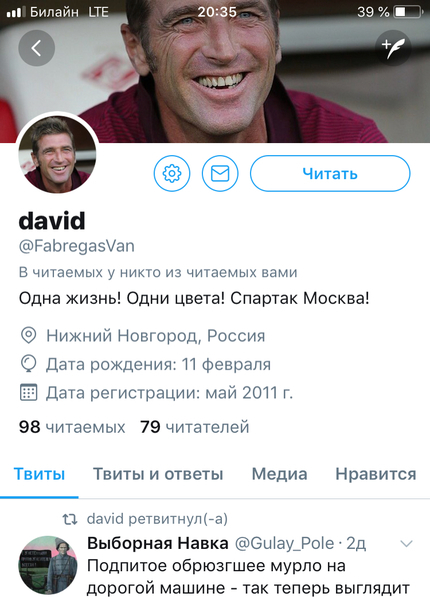Open david's round profile picture
Image resolution: width=430 pixels, height=597 pixels.
tap(57, 154)
